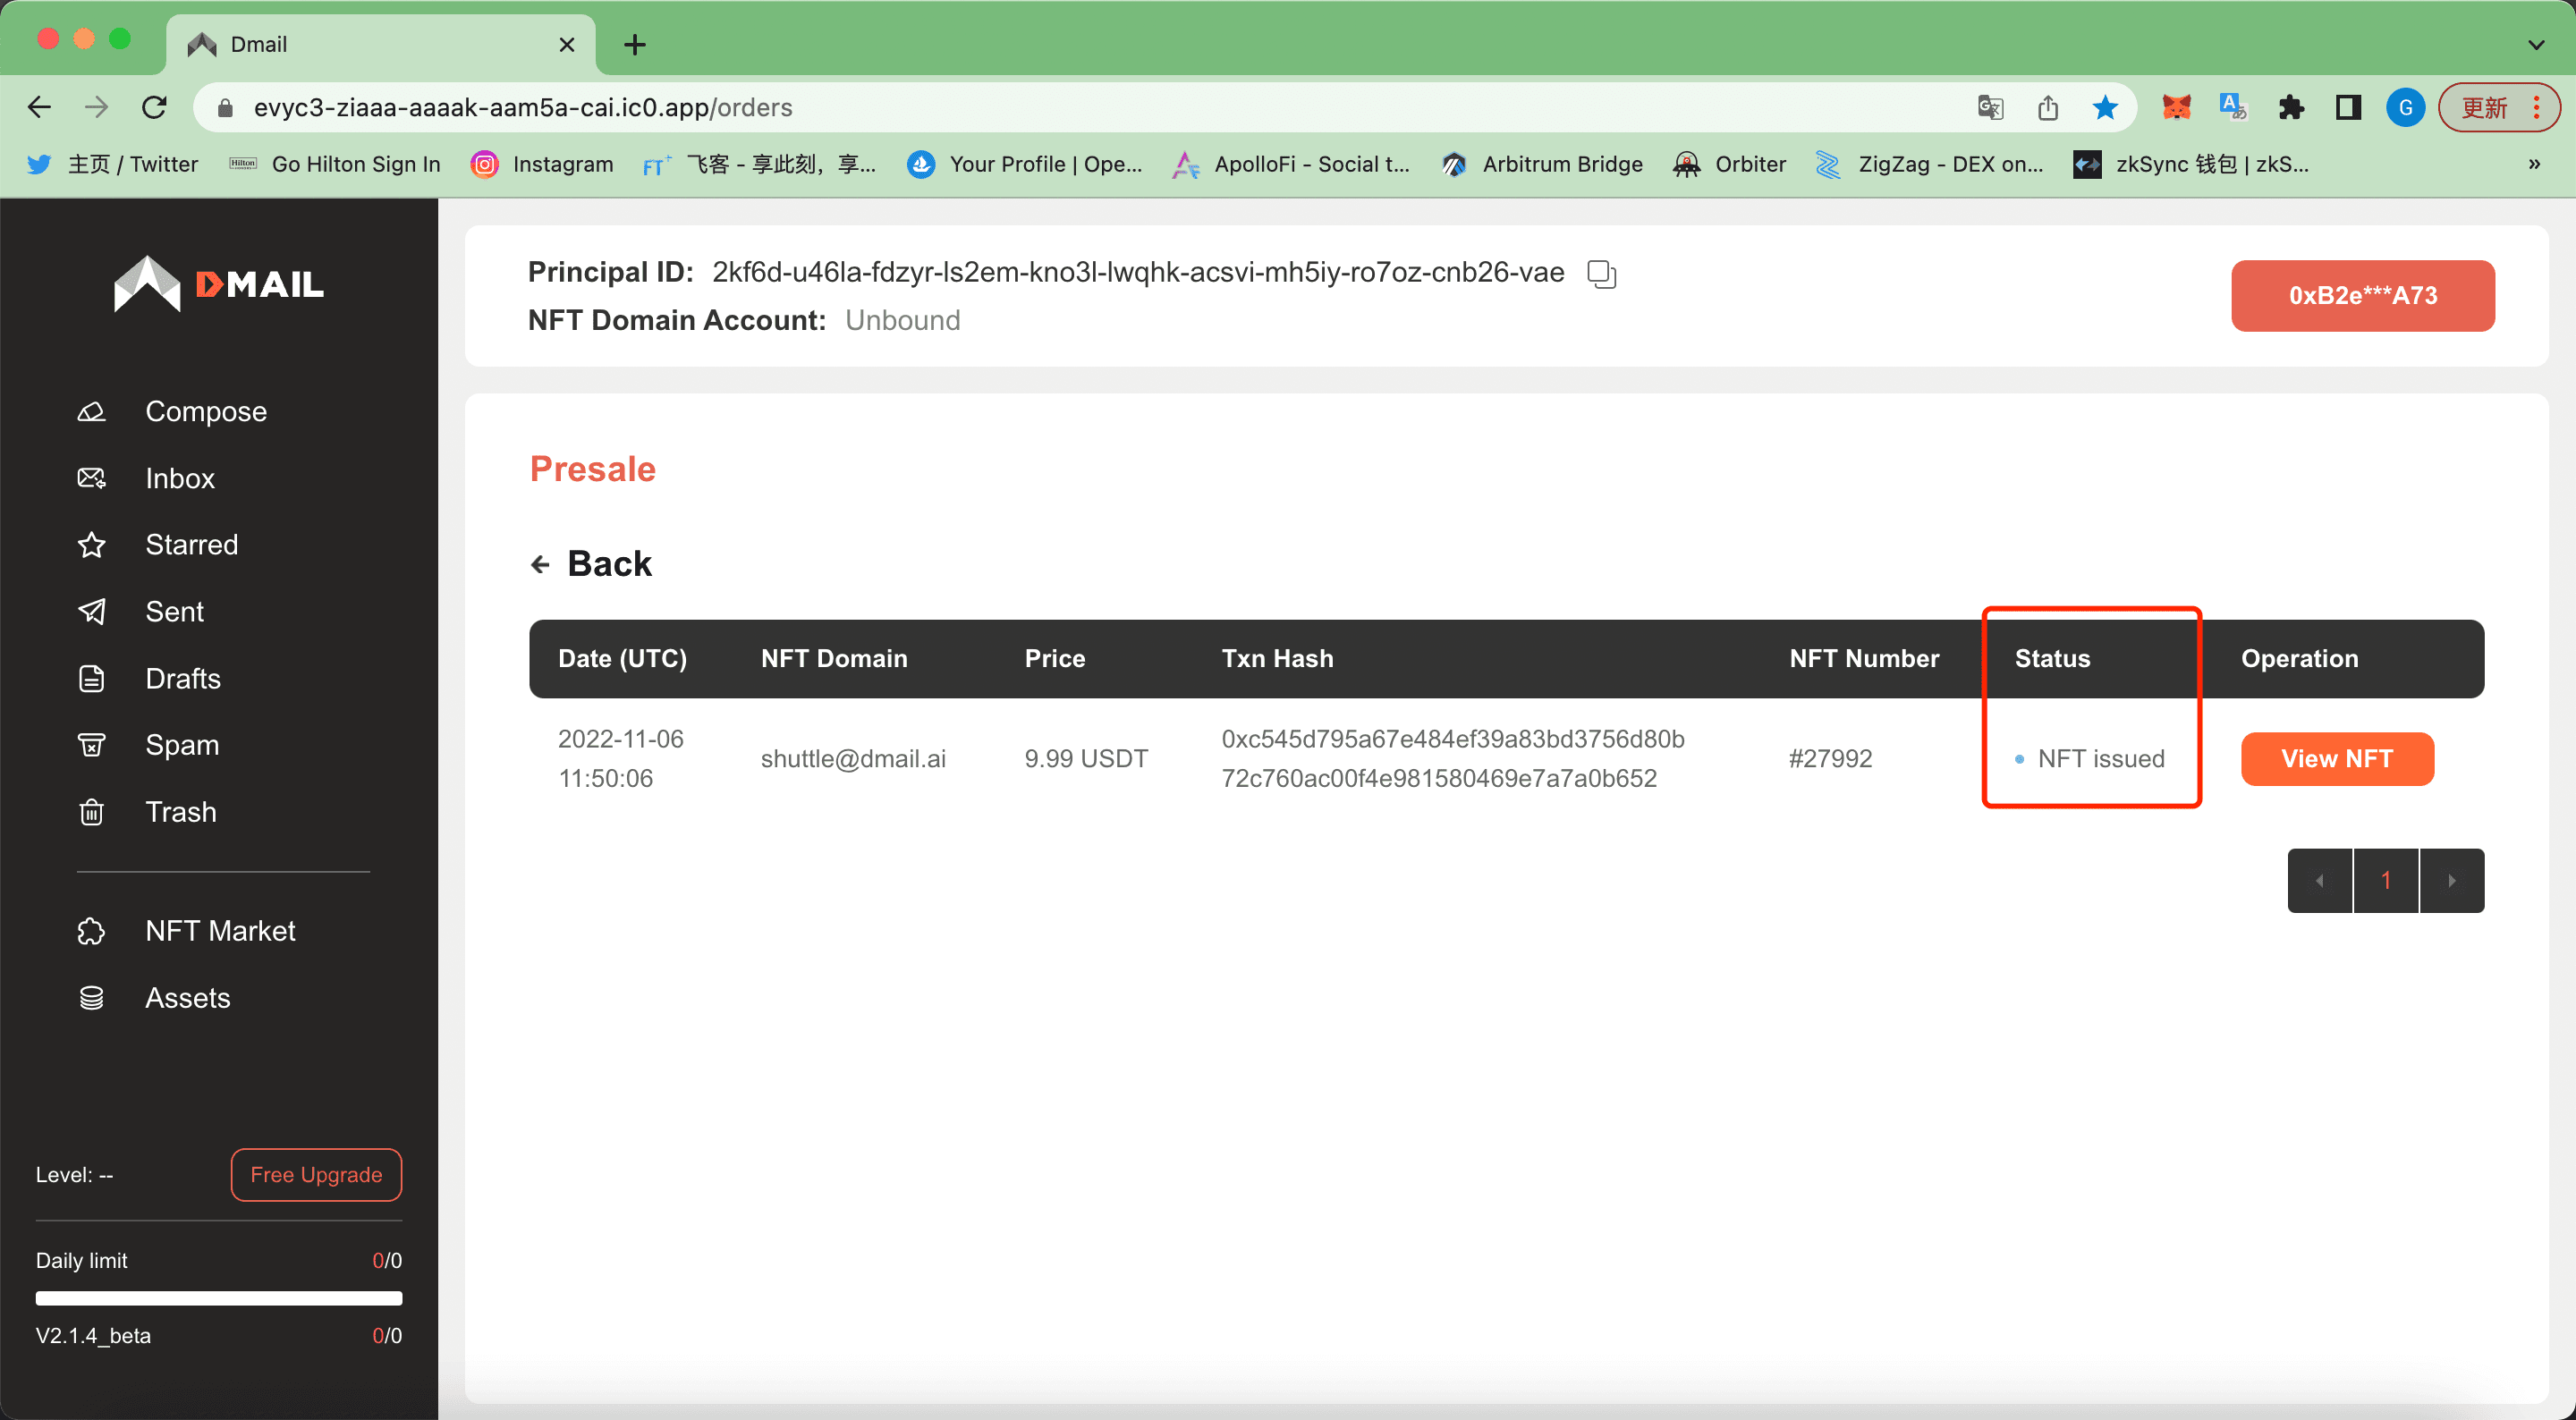Click page 1 pagination control
Viewport: 2576px width, 1420px height.
2385,880
